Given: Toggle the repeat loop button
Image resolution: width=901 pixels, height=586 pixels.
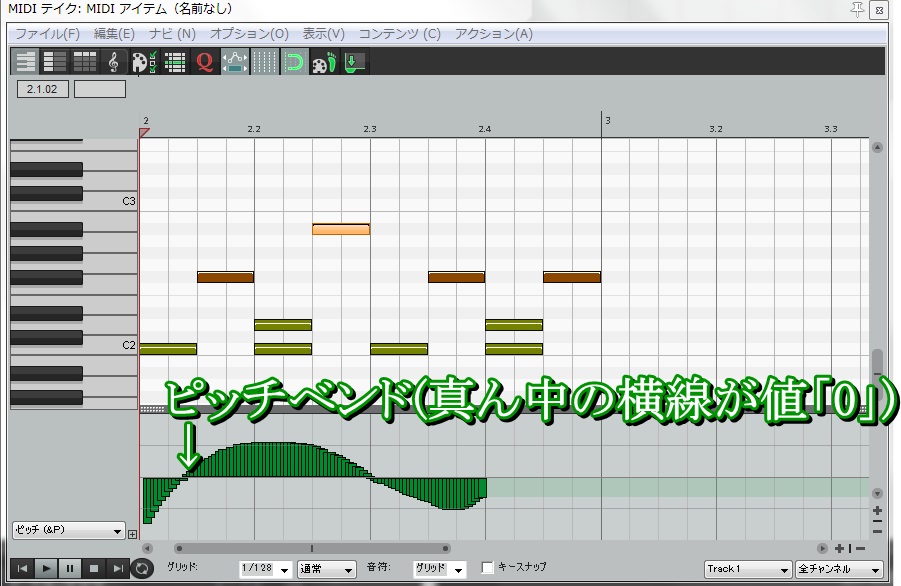Looking at the screenshot, I should (x=141, y=569).
